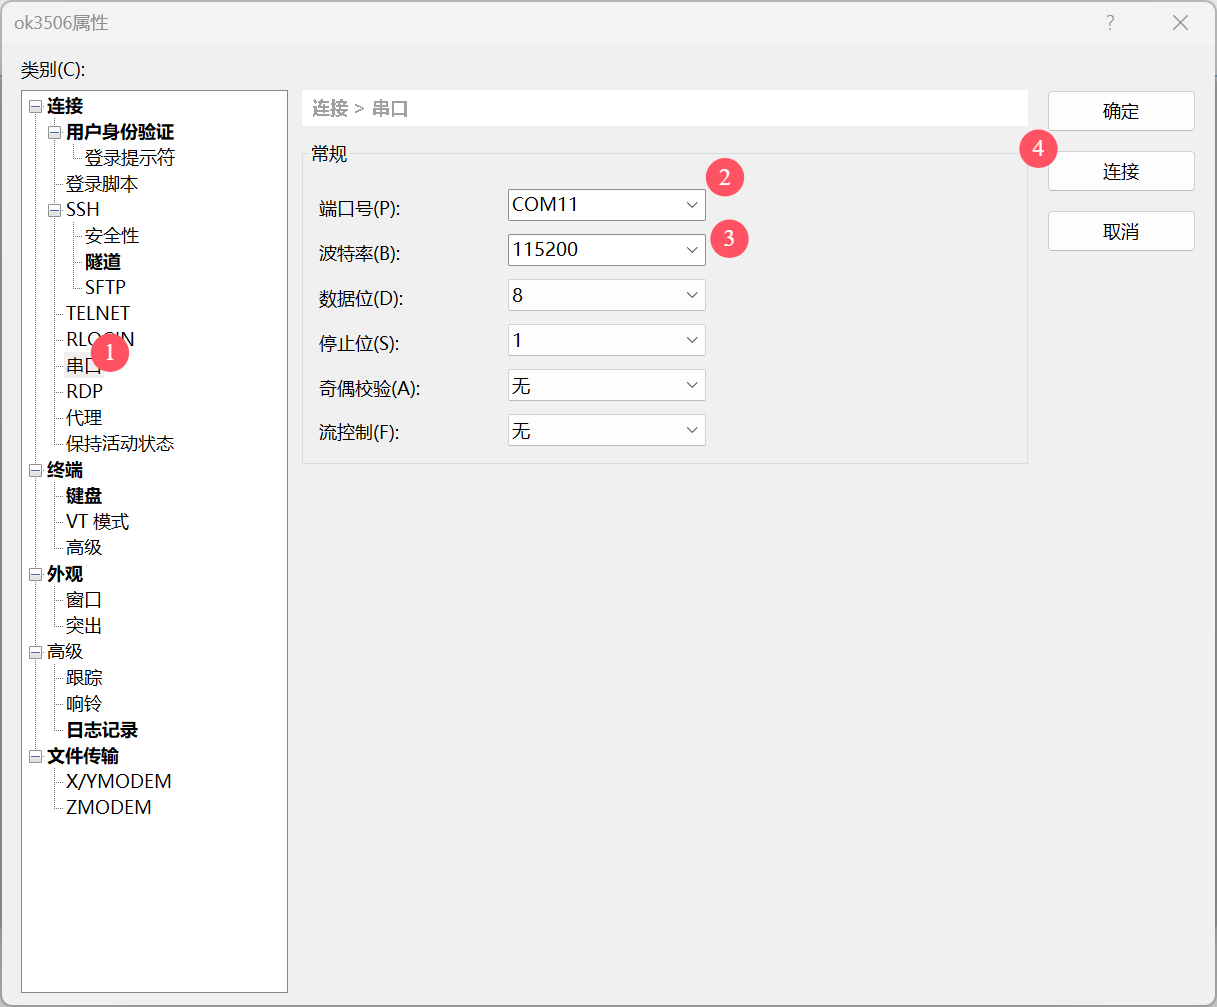Select the 外观 tree label

click(x=65, y=574)
